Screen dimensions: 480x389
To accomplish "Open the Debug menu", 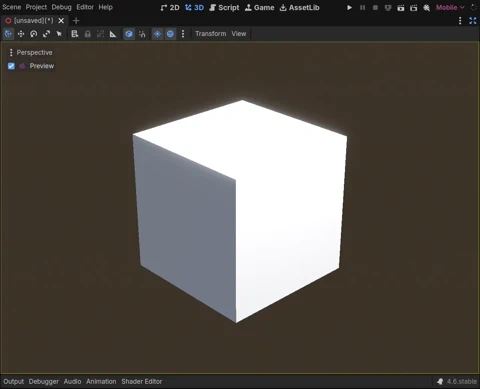I will pos(61,7).
